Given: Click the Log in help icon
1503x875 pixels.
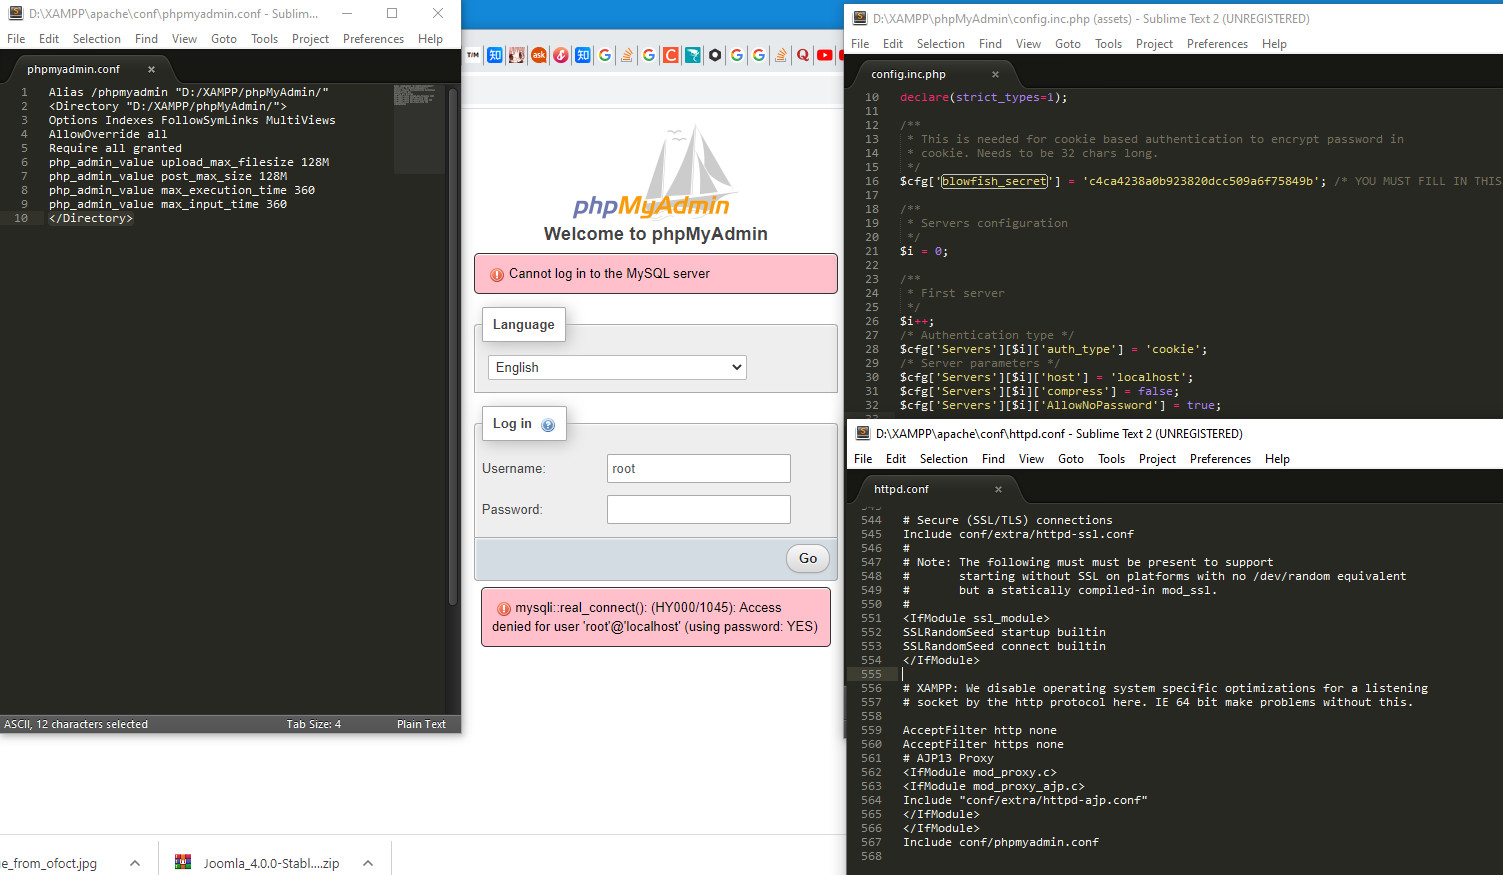Looking at the screenshot, I should coord(548,423).
